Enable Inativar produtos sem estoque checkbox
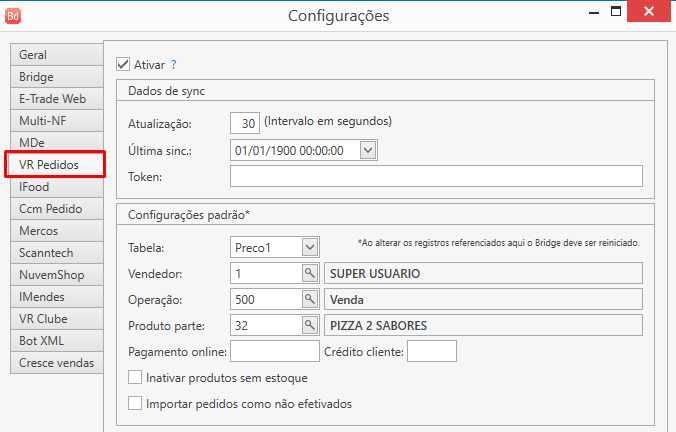 tap(135, 377)
